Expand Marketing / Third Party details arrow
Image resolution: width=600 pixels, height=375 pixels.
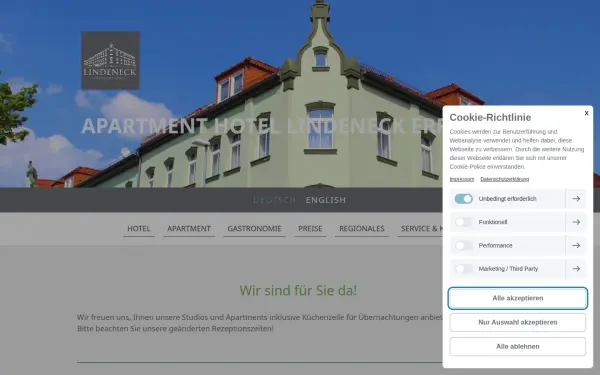click(576, 269)
